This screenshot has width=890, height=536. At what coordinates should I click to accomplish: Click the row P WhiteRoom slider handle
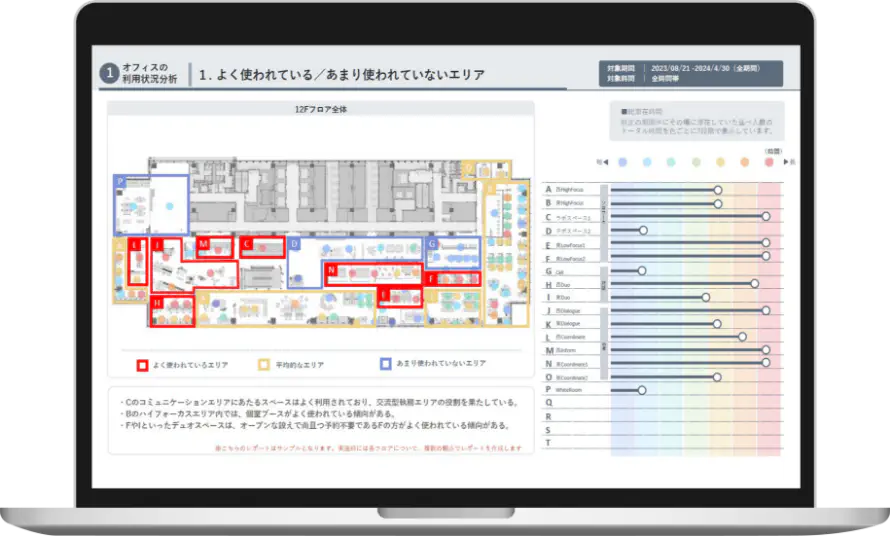pyautogui.click(x=642, y=390)
